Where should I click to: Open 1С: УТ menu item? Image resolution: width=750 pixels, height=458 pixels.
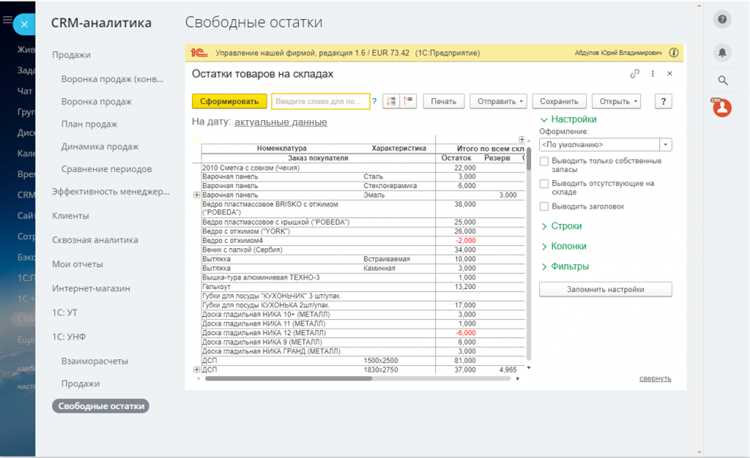point(65,312)
